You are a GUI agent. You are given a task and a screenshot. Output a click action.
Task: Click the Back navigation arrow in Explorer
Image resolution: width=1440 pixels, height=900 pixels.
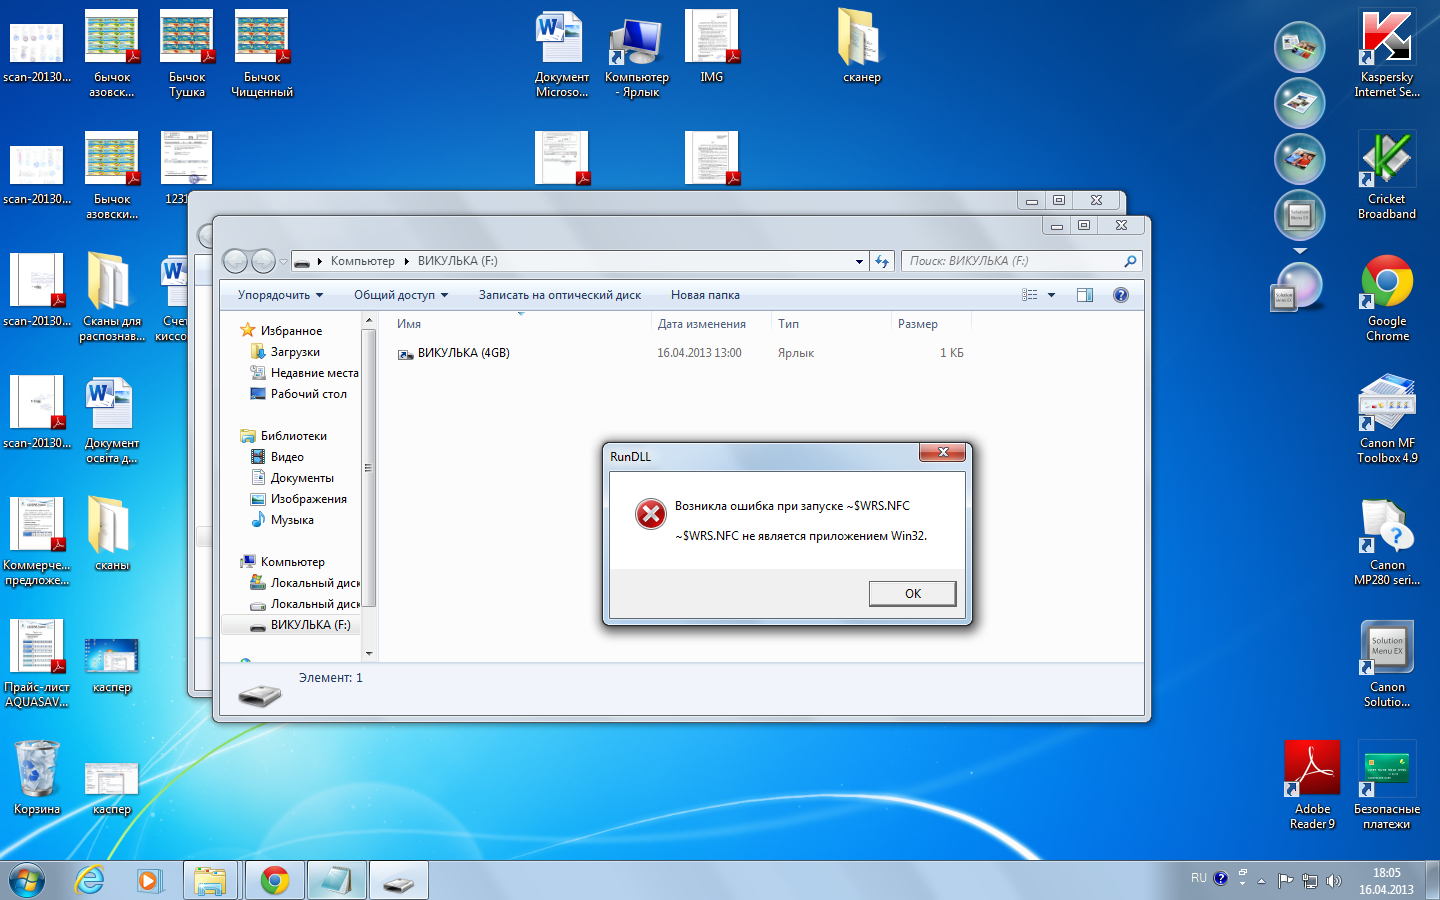[x=235, y=261]
